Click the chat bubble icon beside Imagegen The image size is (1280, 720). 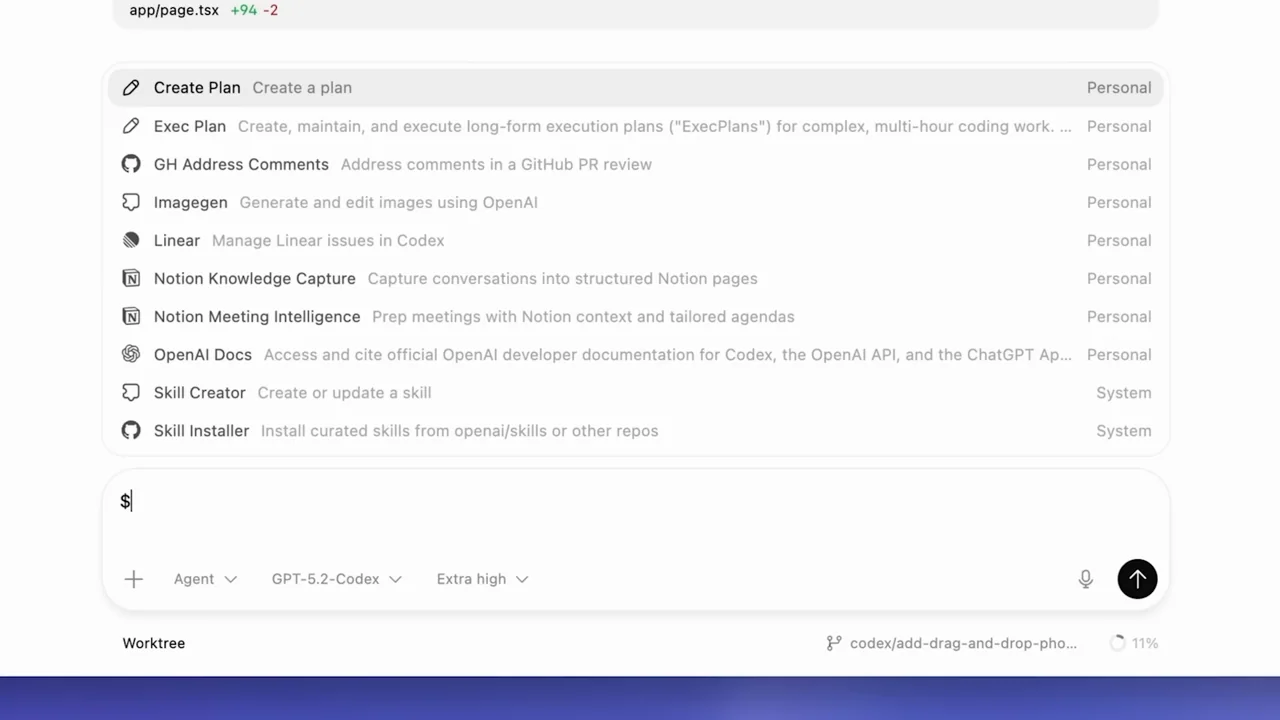[x=131, y=202]
